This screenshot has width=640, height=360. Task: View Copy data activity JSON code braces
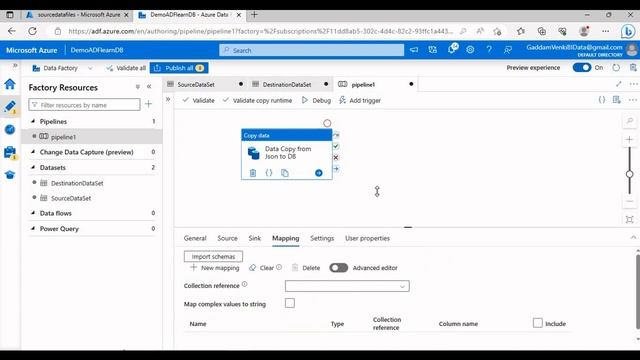[269, 173]
